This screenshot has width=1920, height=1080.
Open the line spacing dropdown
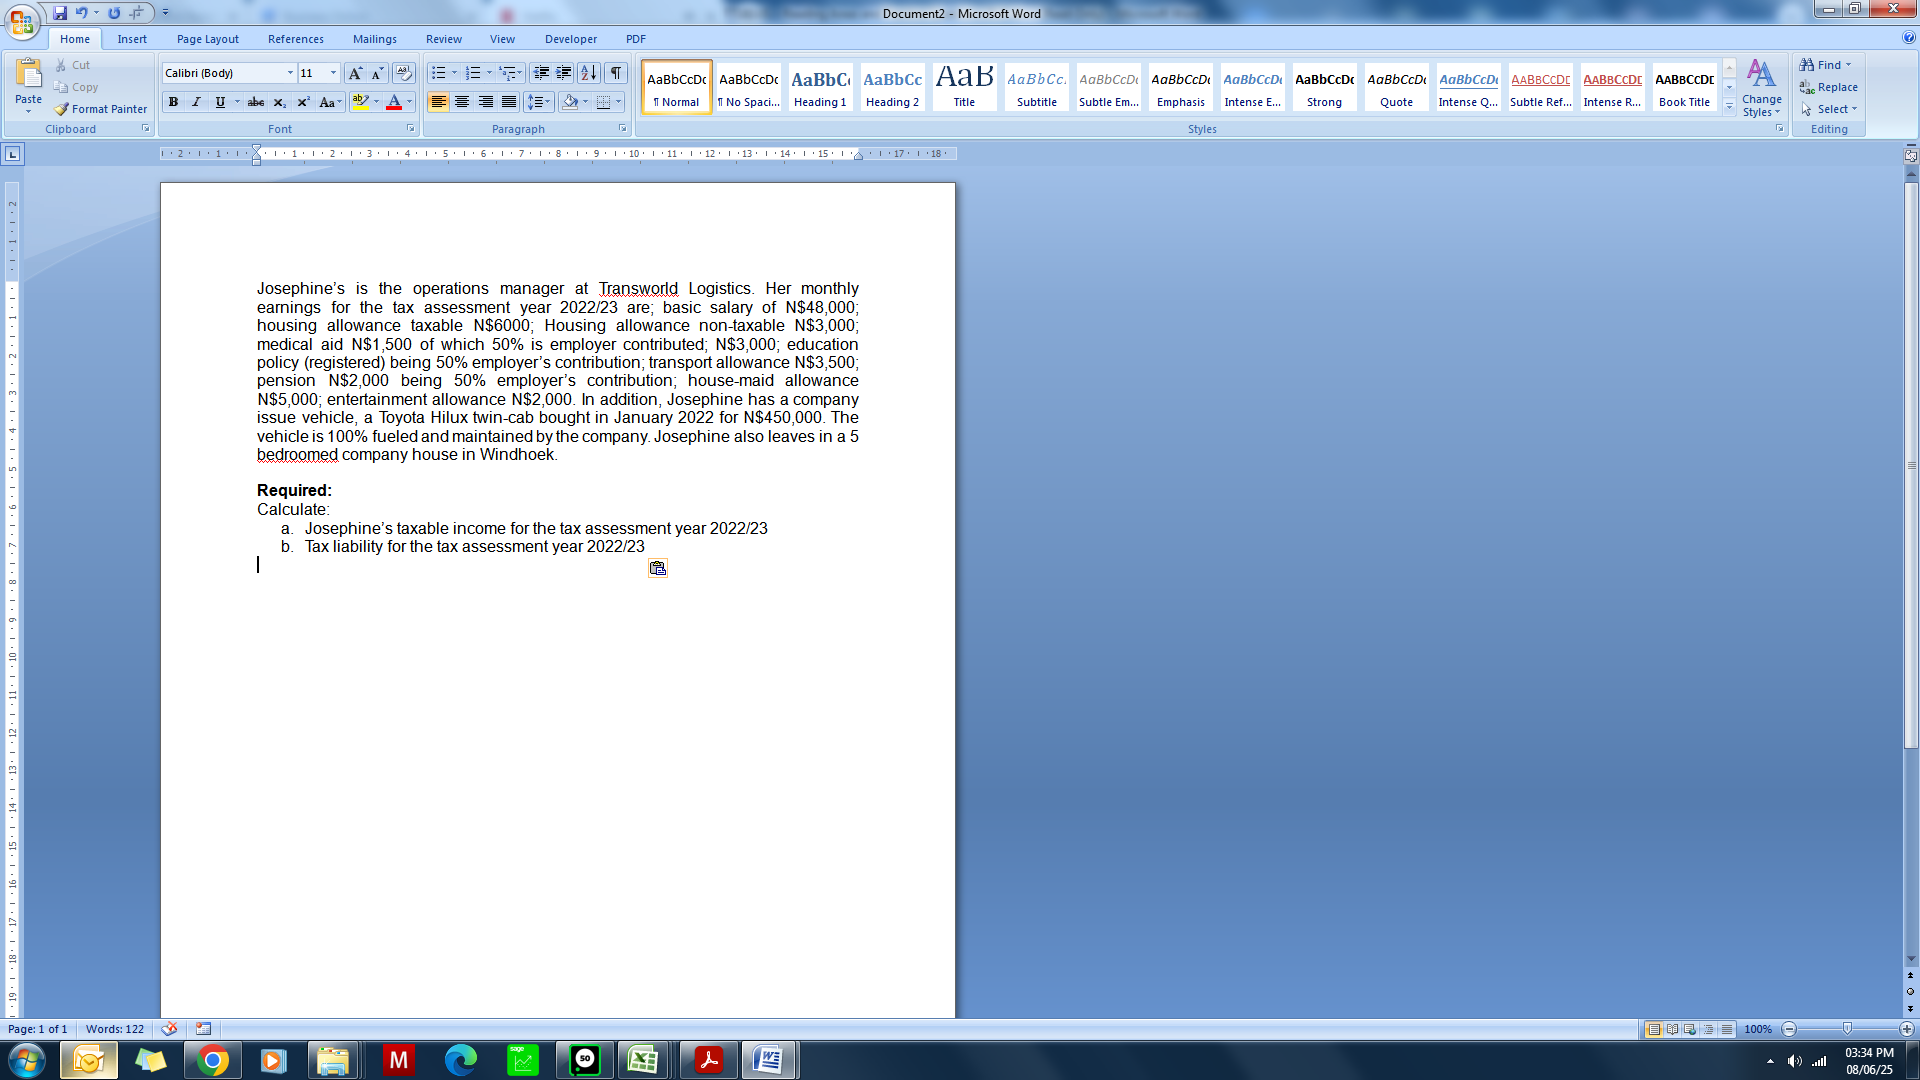539,102
